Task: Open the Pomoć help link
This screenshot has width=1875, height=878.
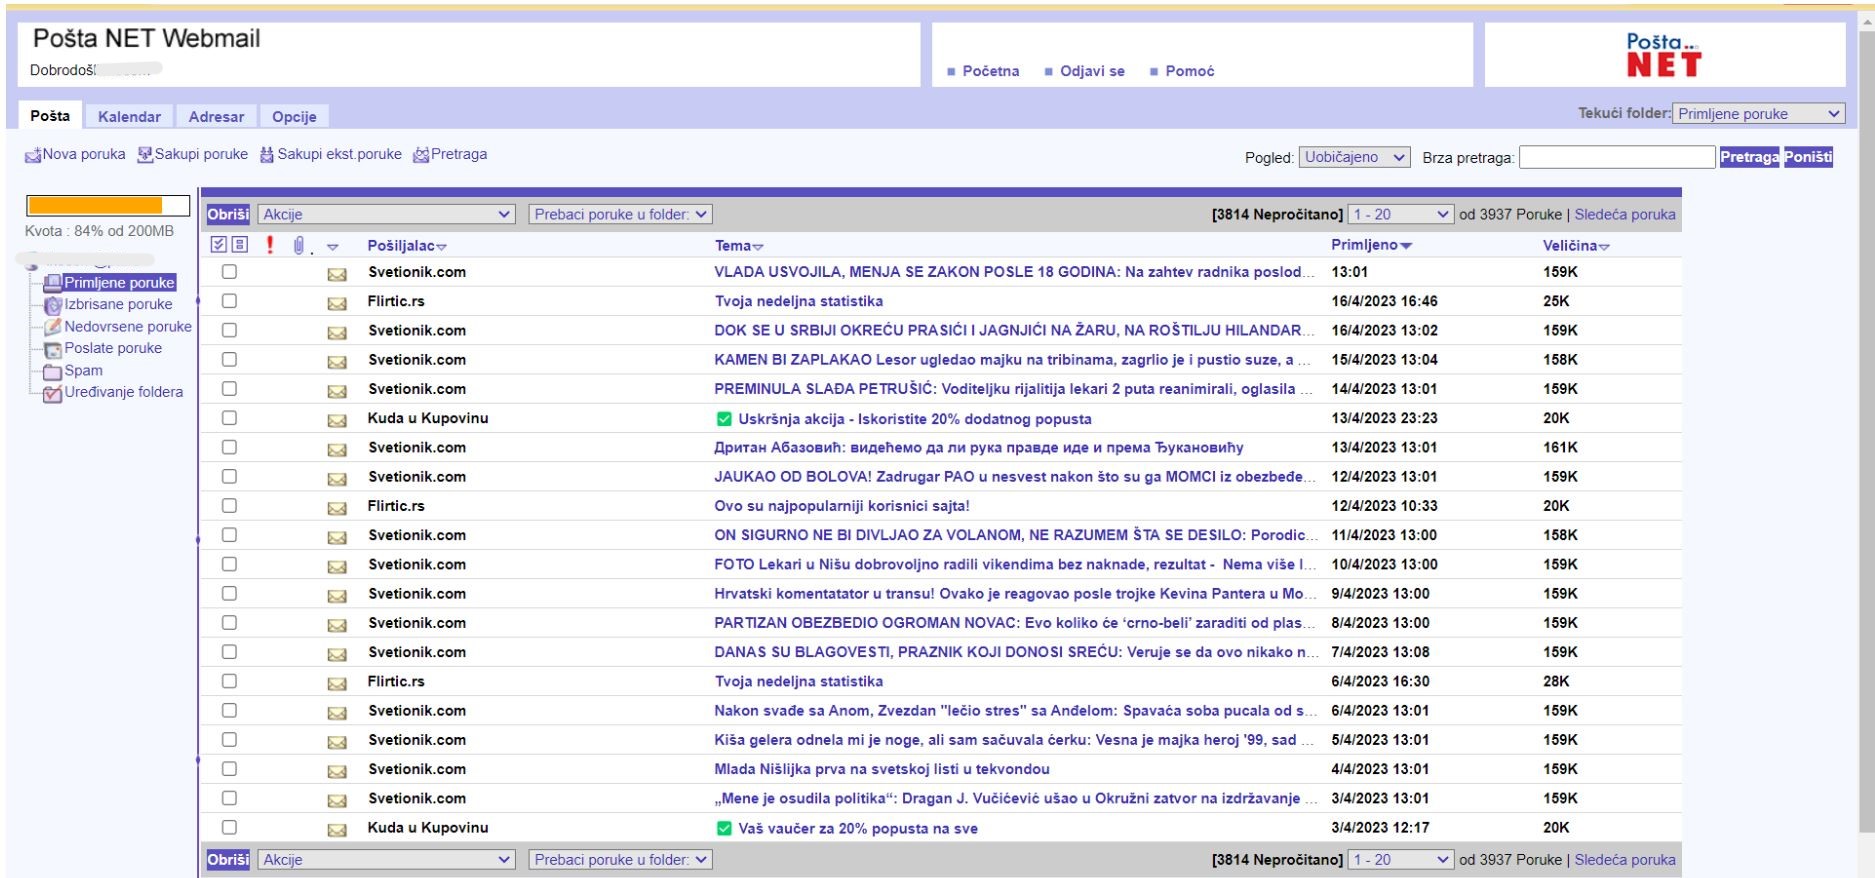Action: 1189,71
